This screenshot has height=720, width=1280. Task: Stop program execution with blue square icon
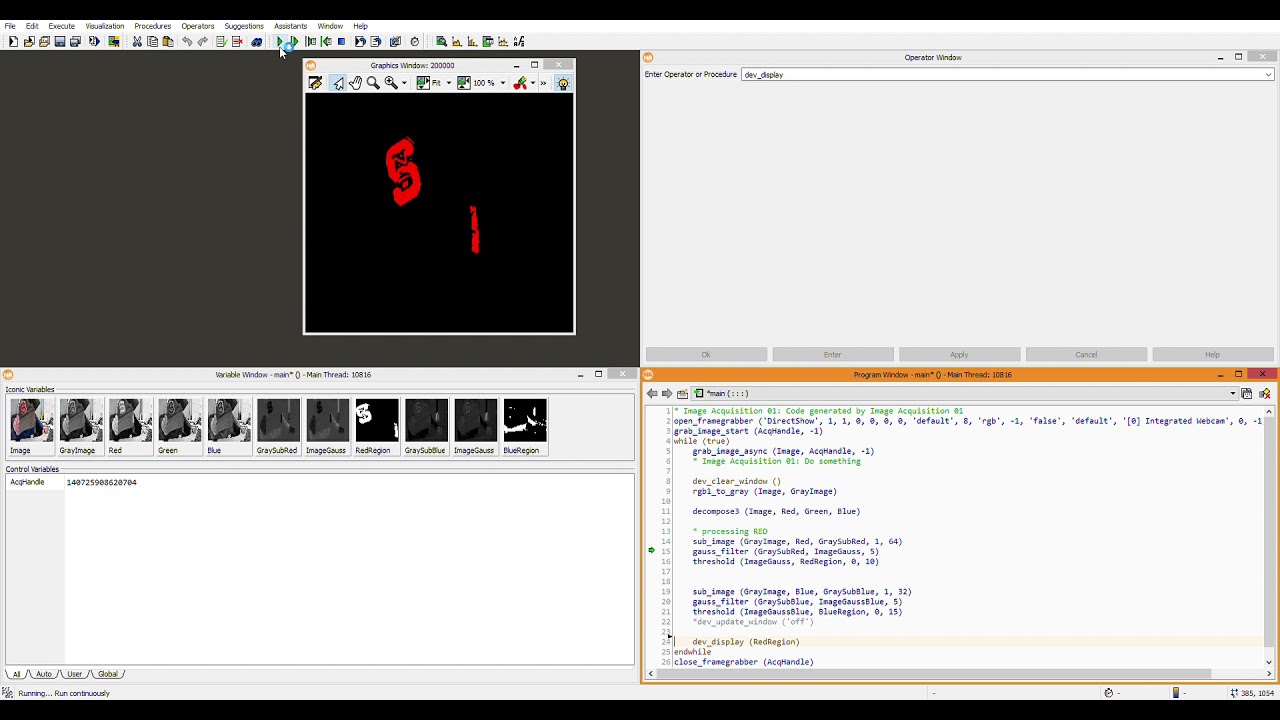[342, 41]
